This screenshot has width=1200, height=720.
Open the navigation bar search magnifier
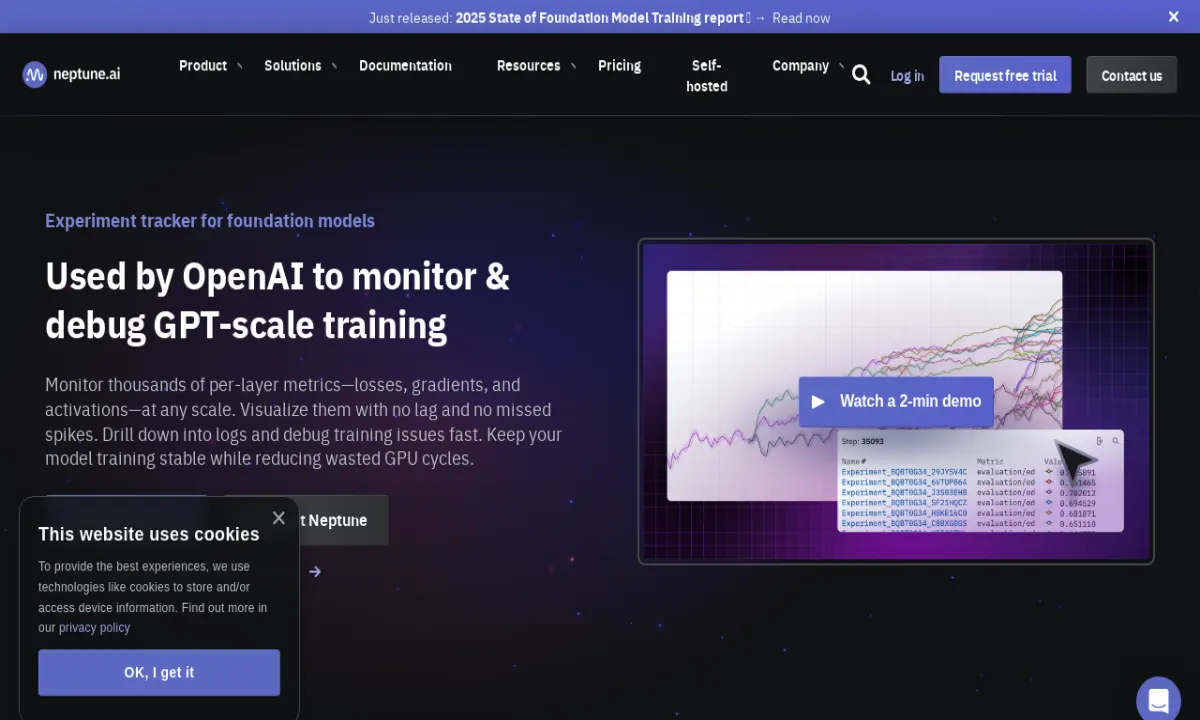coord(861,74)
